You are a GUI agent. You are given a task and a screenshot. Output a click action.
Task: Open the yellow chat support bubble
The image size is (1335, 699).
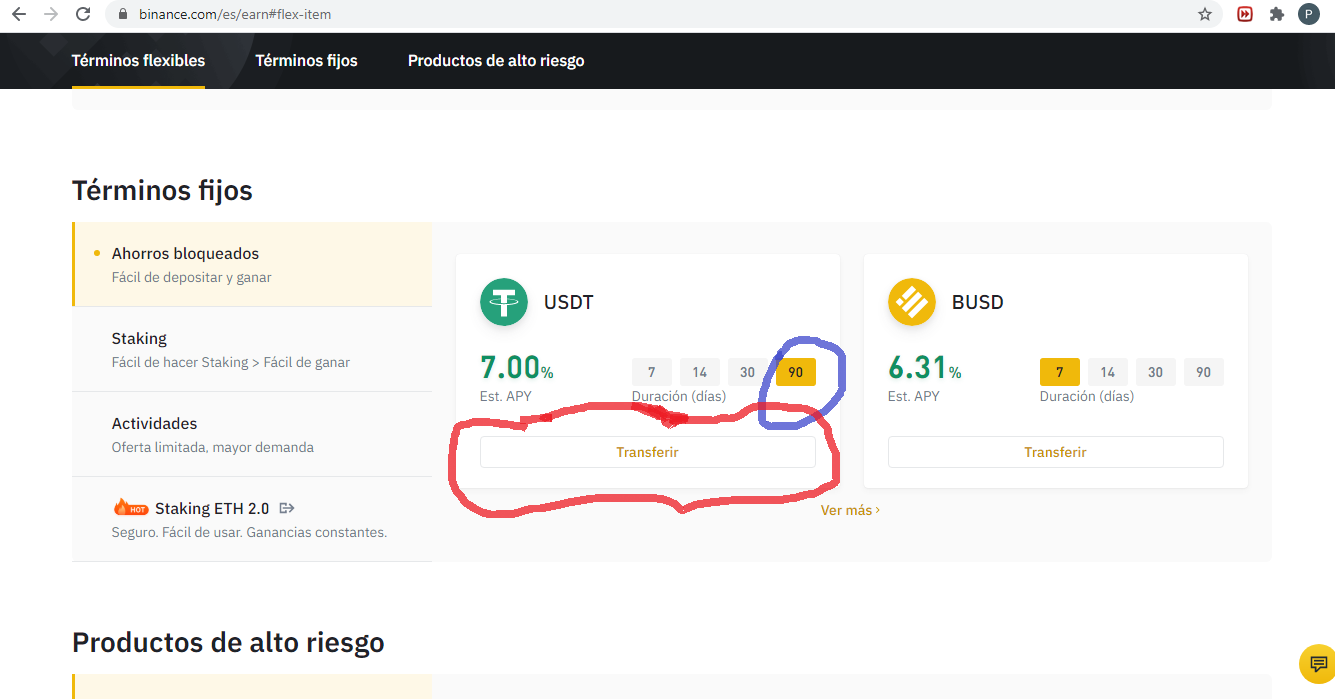pos(1317,663)
